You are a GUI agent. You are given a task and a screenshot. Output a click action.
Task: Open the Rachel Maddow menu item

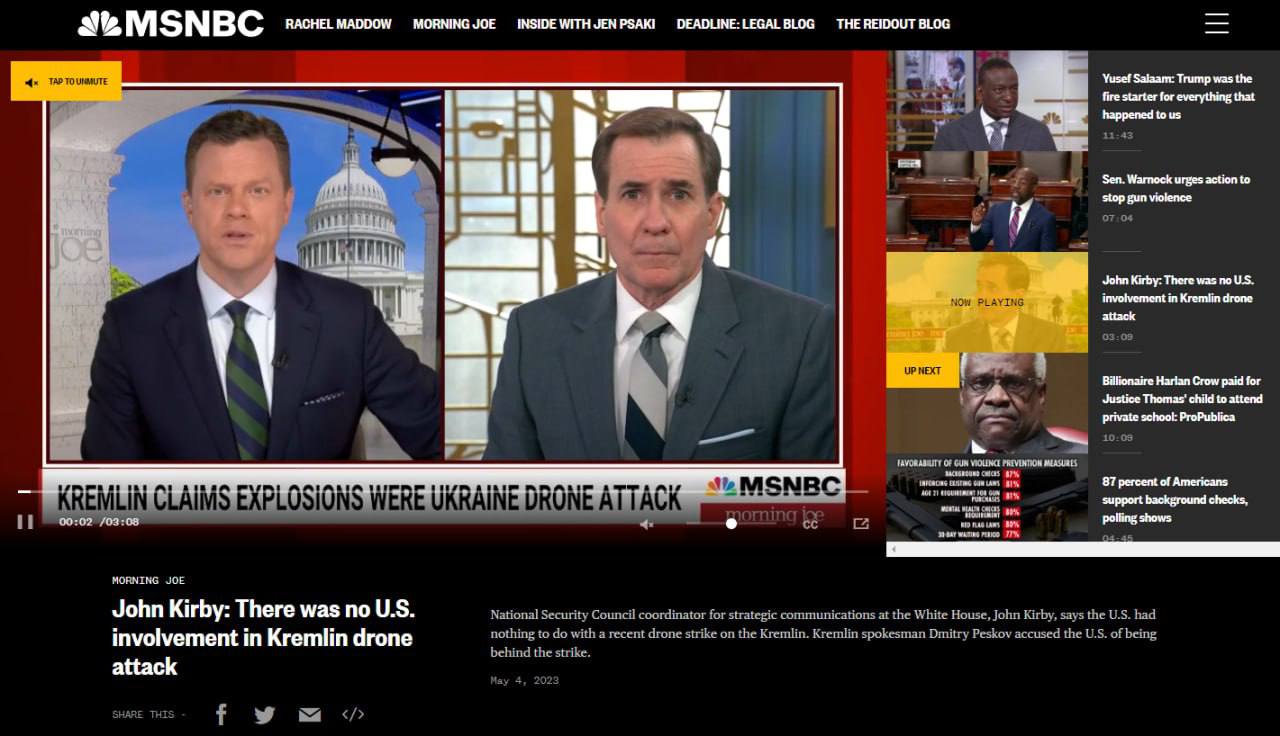[338, 24]
